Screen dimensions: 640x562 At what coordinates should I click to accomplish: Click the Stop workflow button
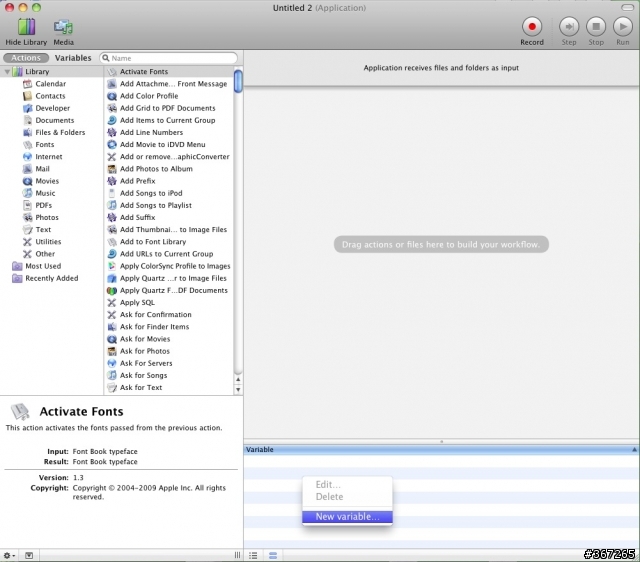[596, 27]
